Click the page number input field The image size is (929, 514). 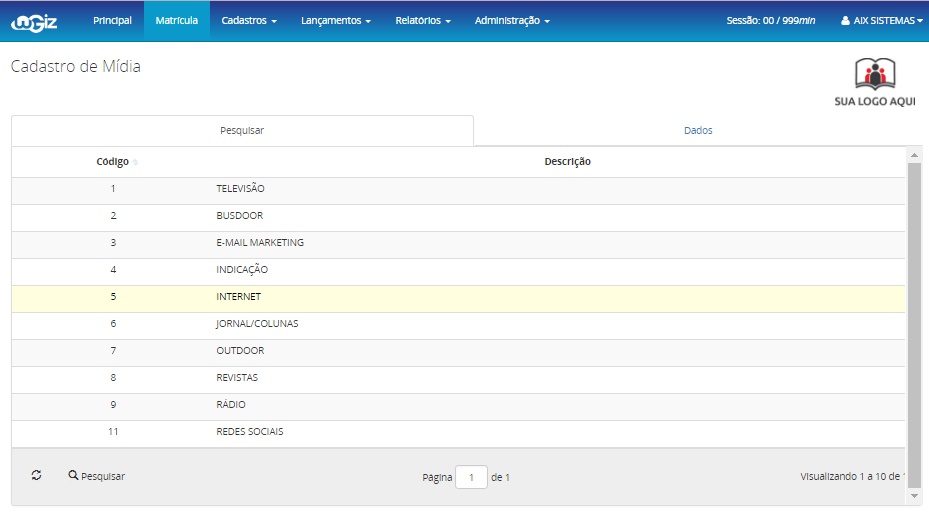tap(471, 477)
